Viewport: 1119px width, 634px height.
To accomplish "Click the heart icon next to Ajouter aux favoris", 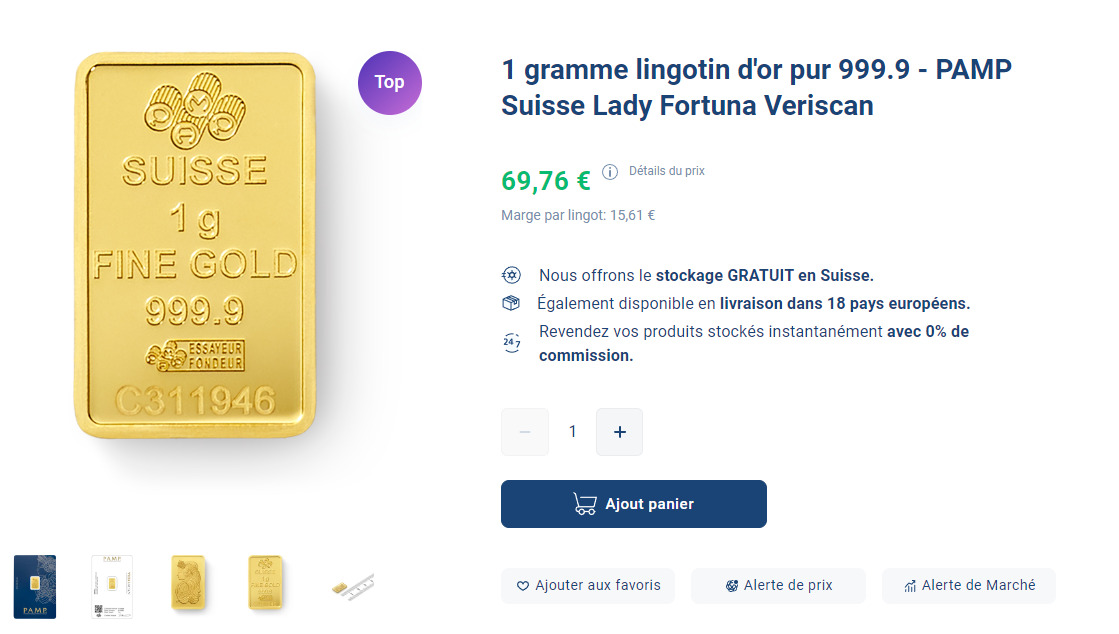I will (522, 586).
